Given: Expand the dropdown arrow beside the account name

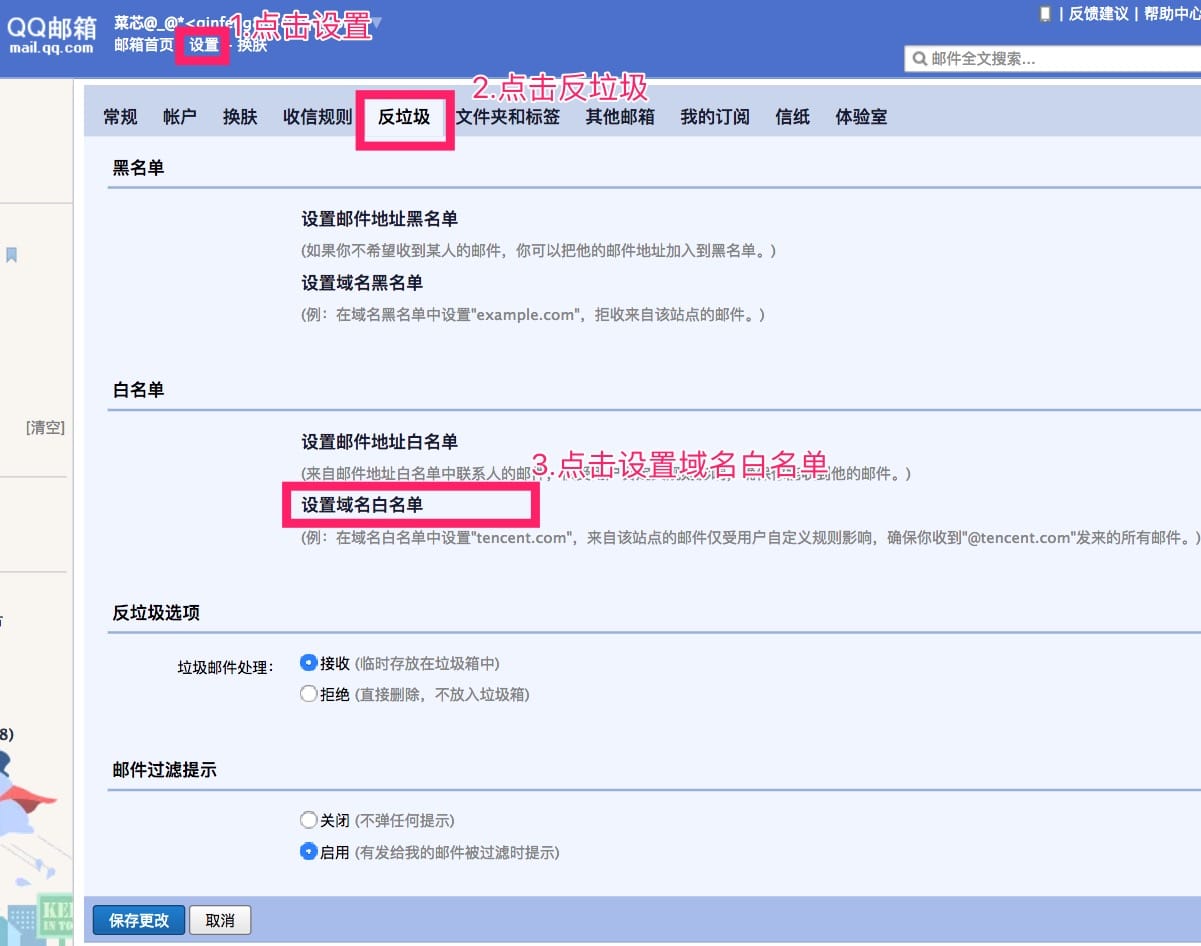Looking at the screenshot, I should pyautogui.click(x=377, y=22).
